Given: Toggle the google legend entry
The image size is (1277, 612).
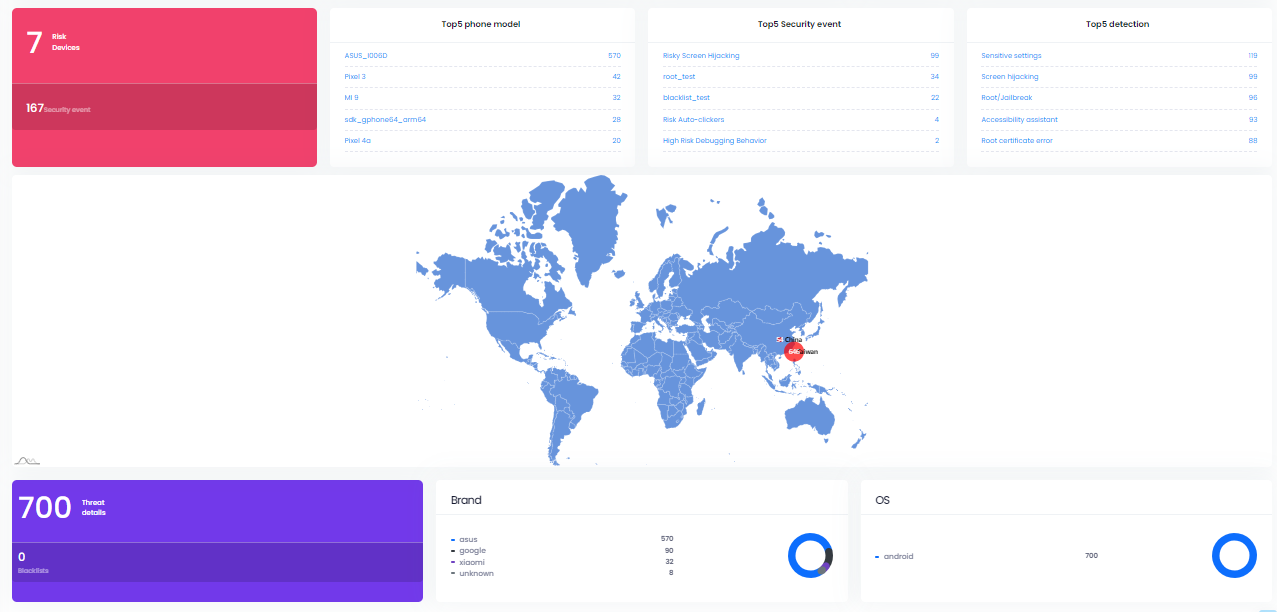Looking at the screenshot, I should pyautogui.click(x=471, y=551).
